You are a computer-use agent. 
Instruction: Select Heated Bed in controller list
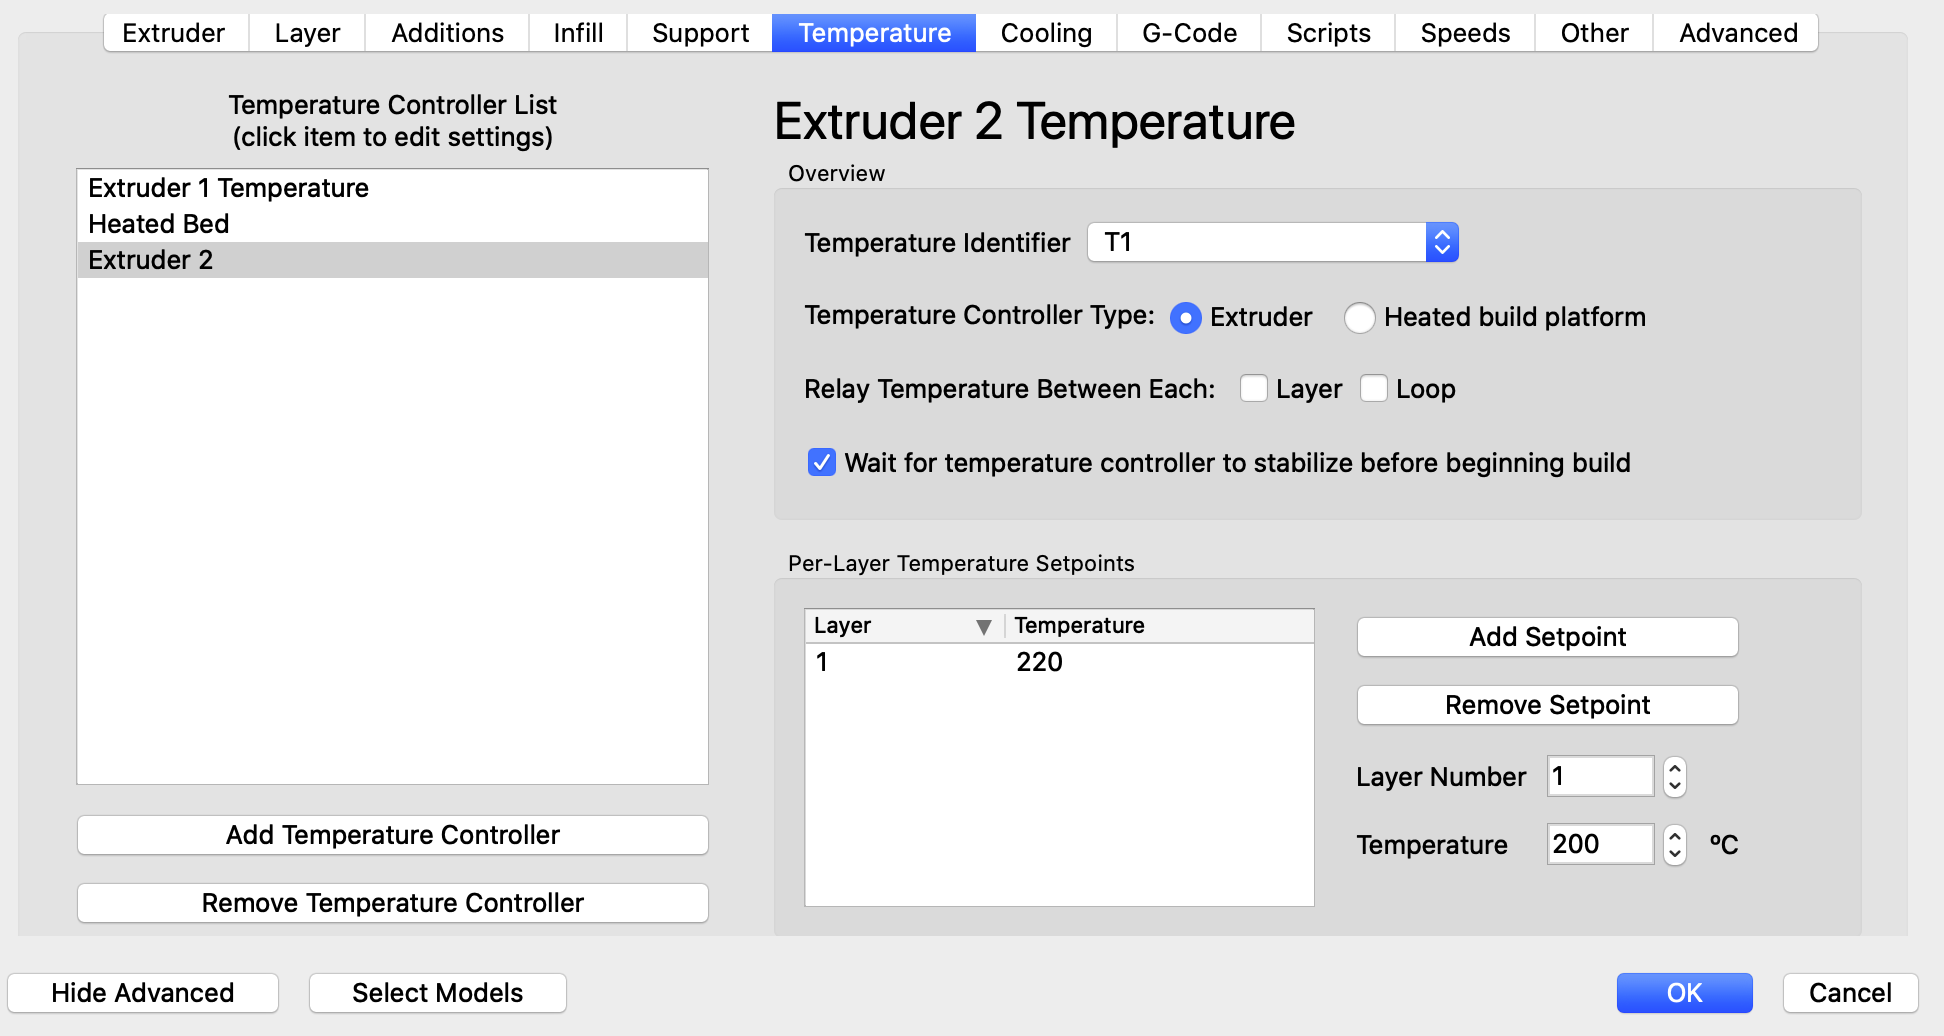159,224
